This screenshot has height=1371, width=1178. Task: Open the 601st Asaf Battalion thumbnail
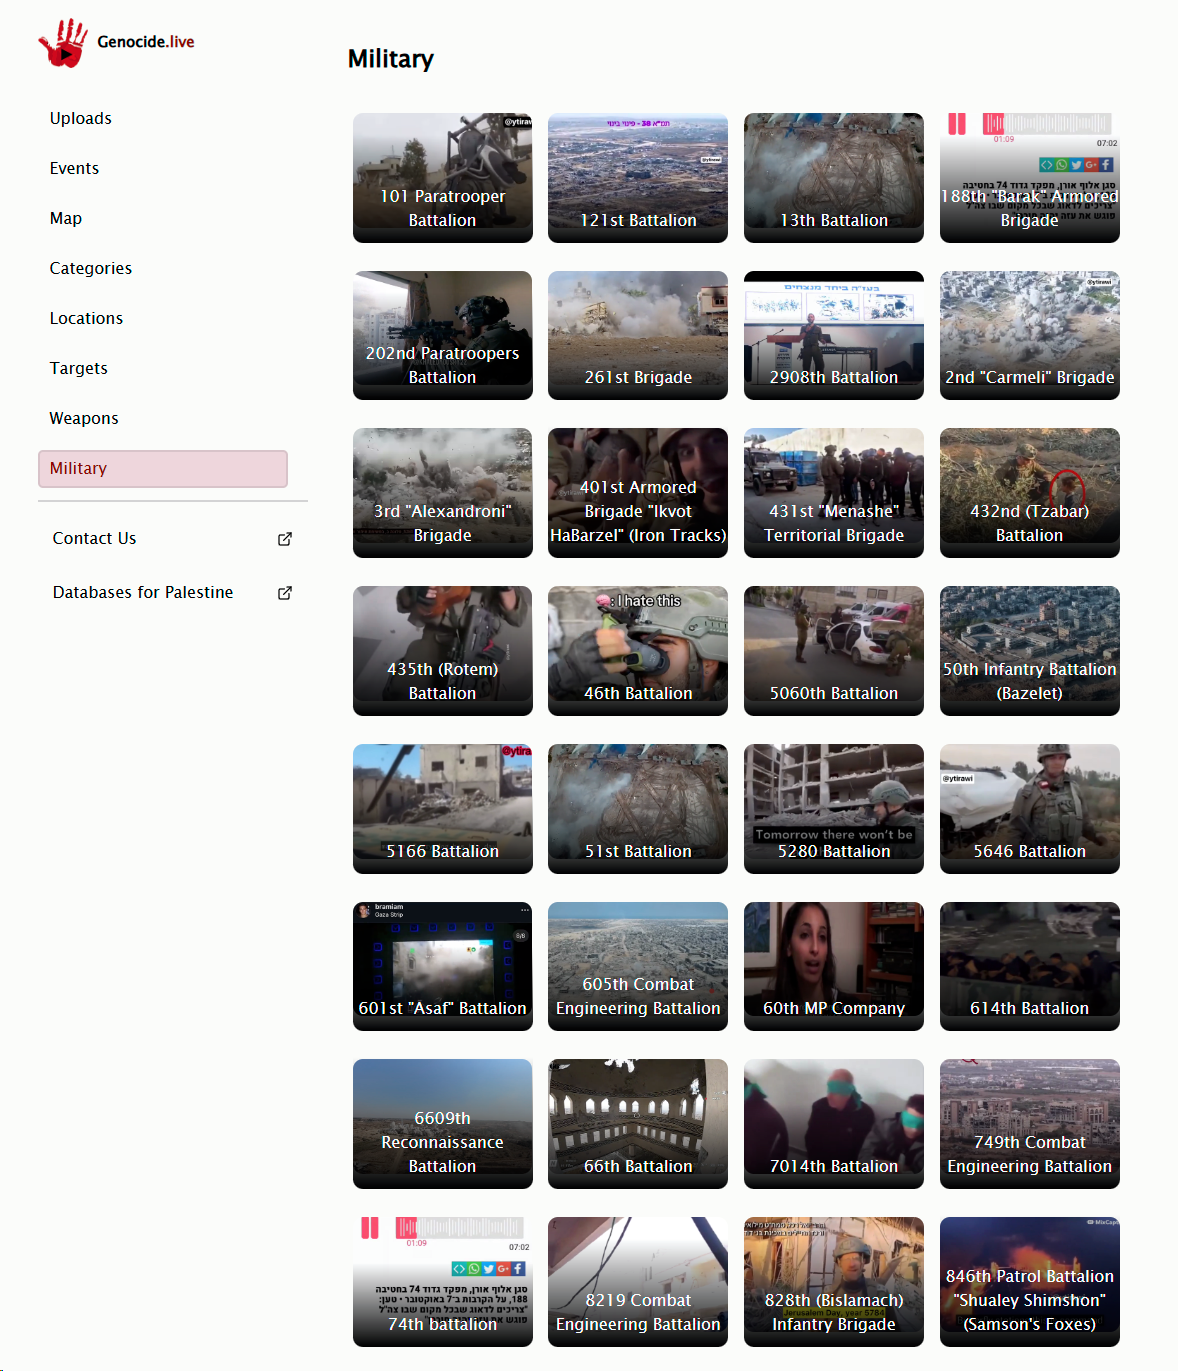(x=442, y=966)
